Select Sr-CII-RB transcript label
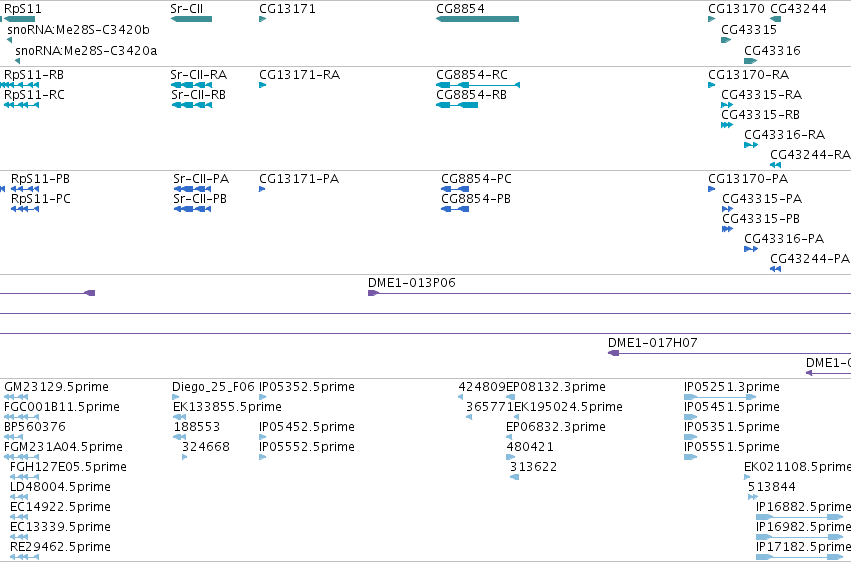This screenshot has height=562, width=851. [x=199, y=95]
